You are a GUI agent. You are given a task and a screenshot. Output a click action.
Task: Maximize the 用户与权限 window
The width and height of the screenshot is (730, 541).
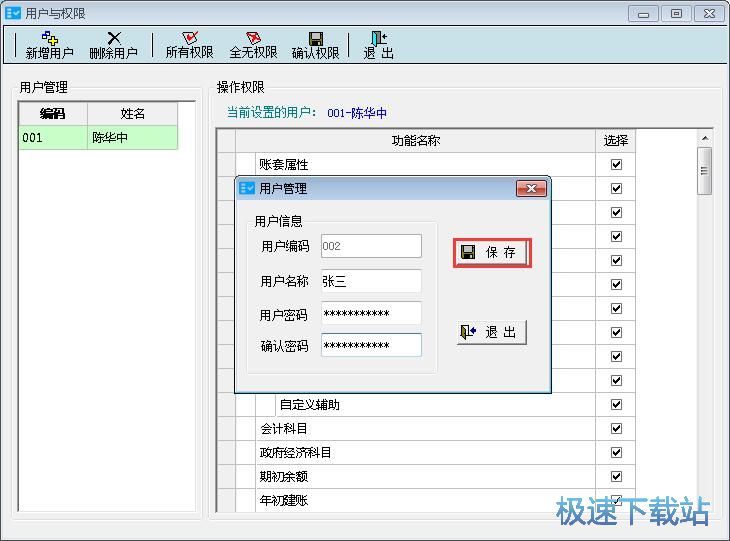pos(676,14)
